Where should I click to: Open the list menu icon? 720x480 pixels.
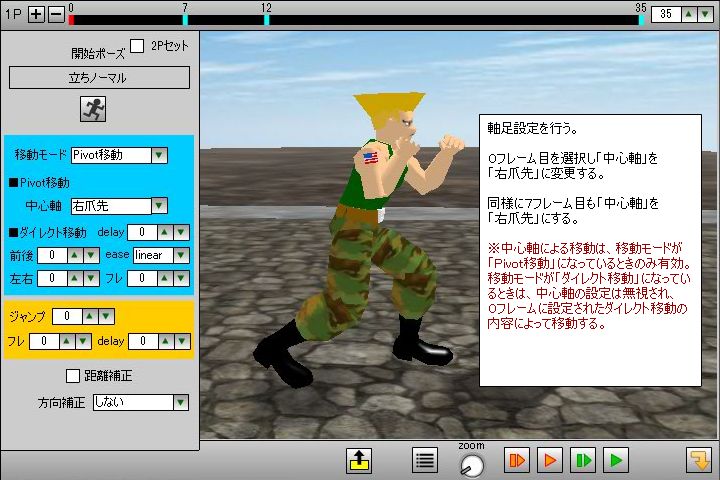(425, 460)
